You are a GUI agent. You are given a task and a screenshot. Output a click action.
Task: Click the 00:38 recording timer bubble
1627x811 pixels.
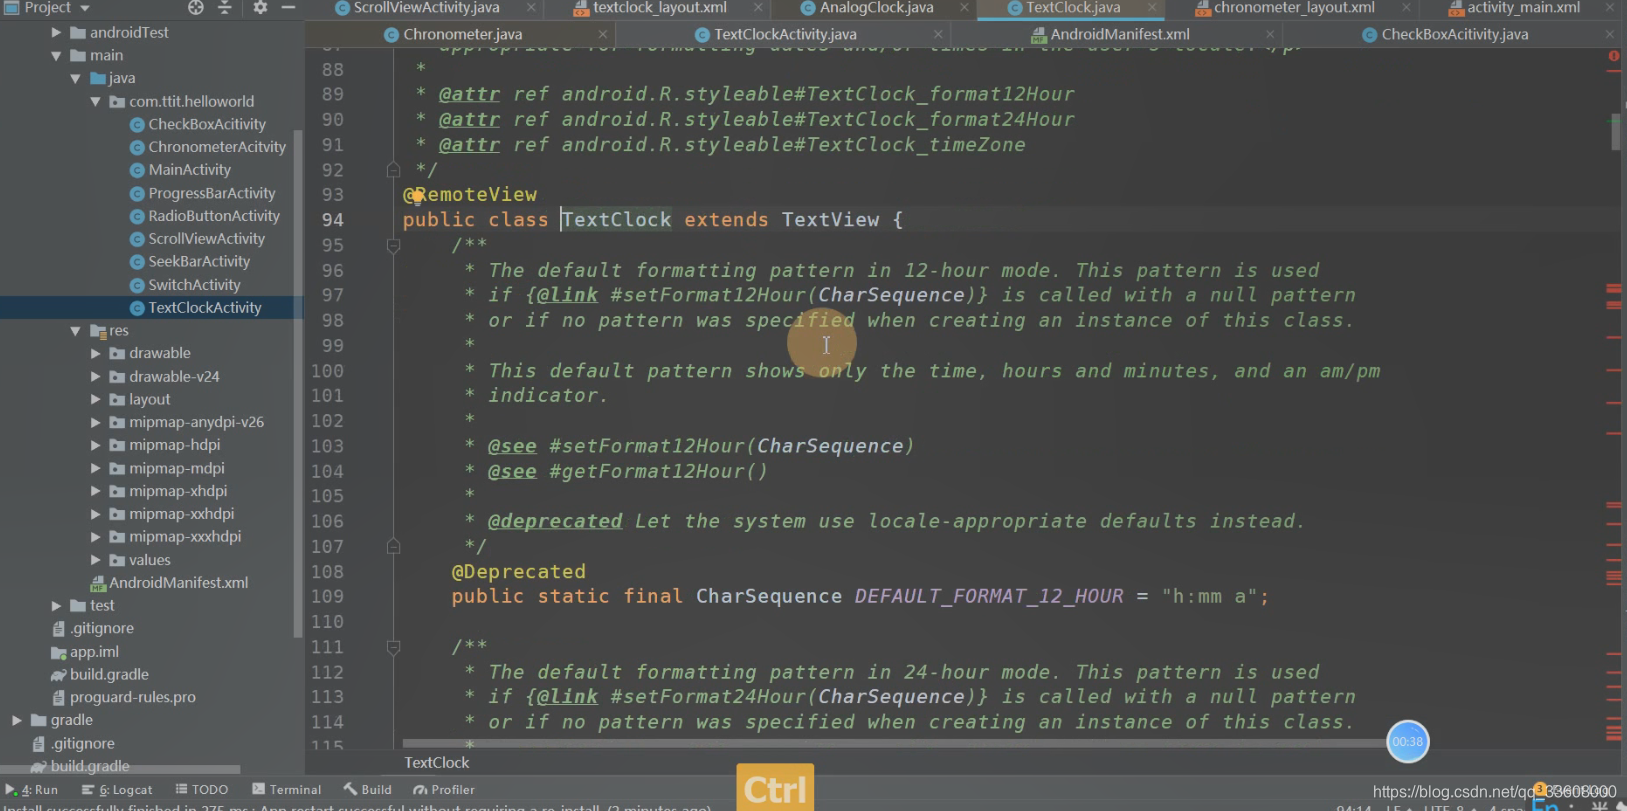[x=1408, y=742]
